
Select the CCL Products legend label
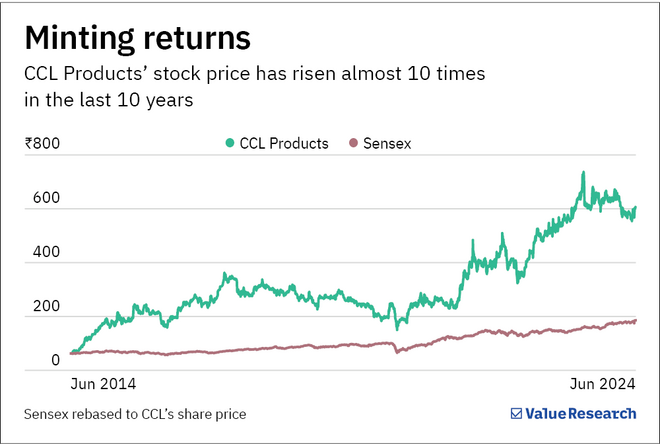point(284,144)
